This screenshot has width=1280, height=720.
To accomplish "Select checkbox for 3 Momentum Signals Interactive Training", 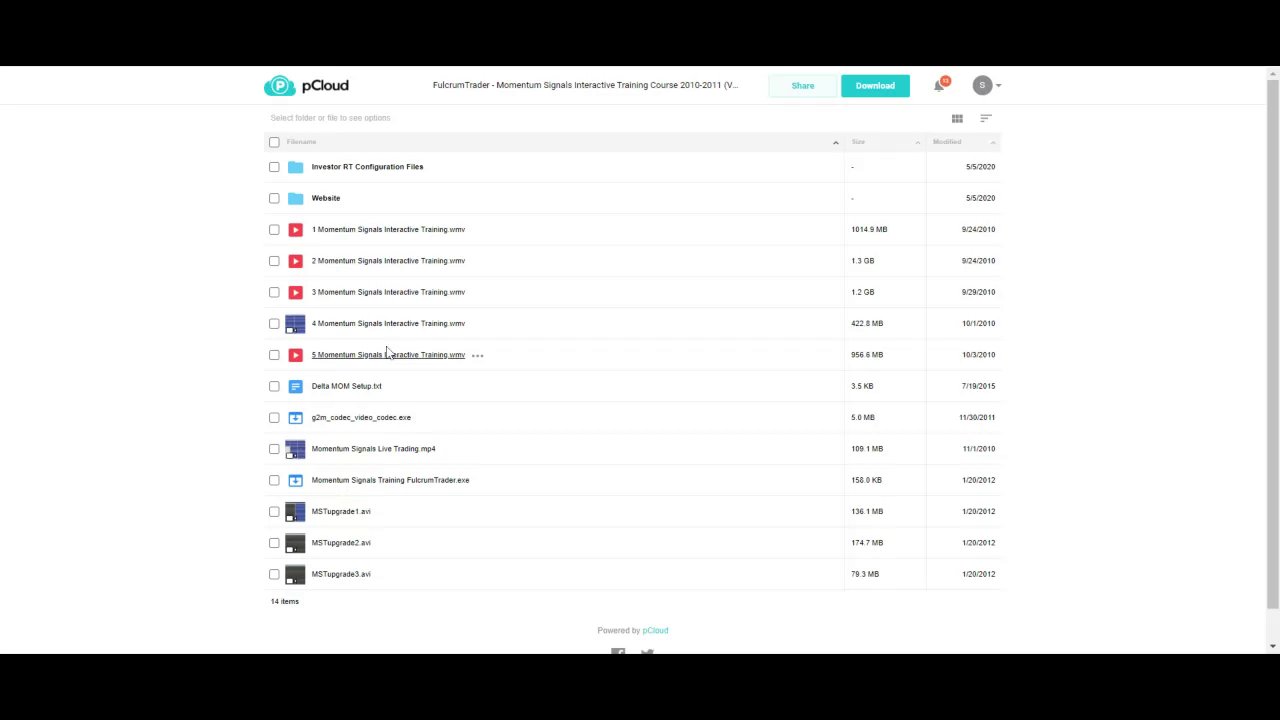I will coord(274,292).
